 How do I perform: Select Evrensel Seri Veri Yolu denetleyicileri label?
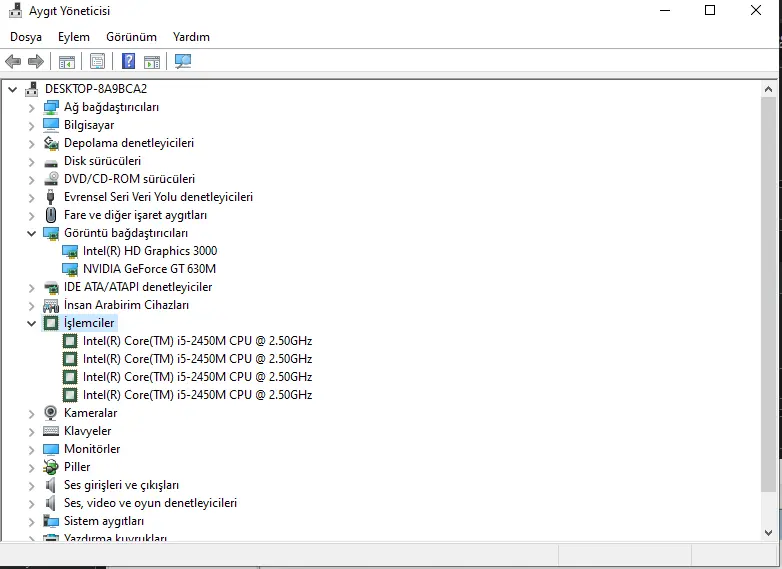159,197
